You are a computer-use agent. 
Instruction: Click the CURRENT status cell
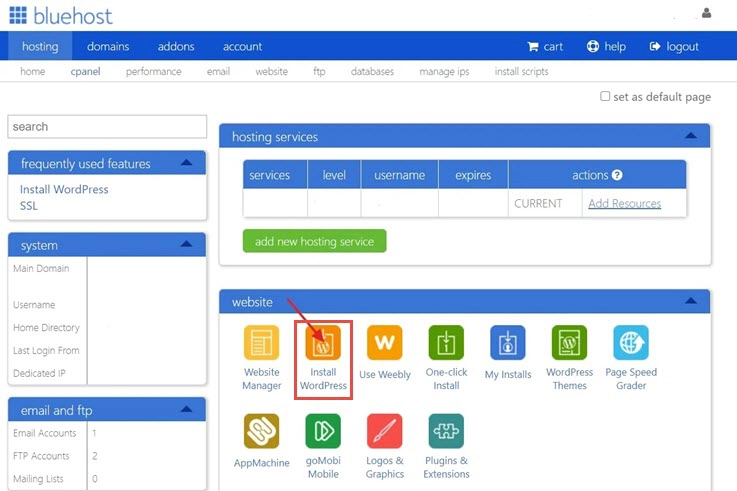pyautogui.click(x=545, y=203)
